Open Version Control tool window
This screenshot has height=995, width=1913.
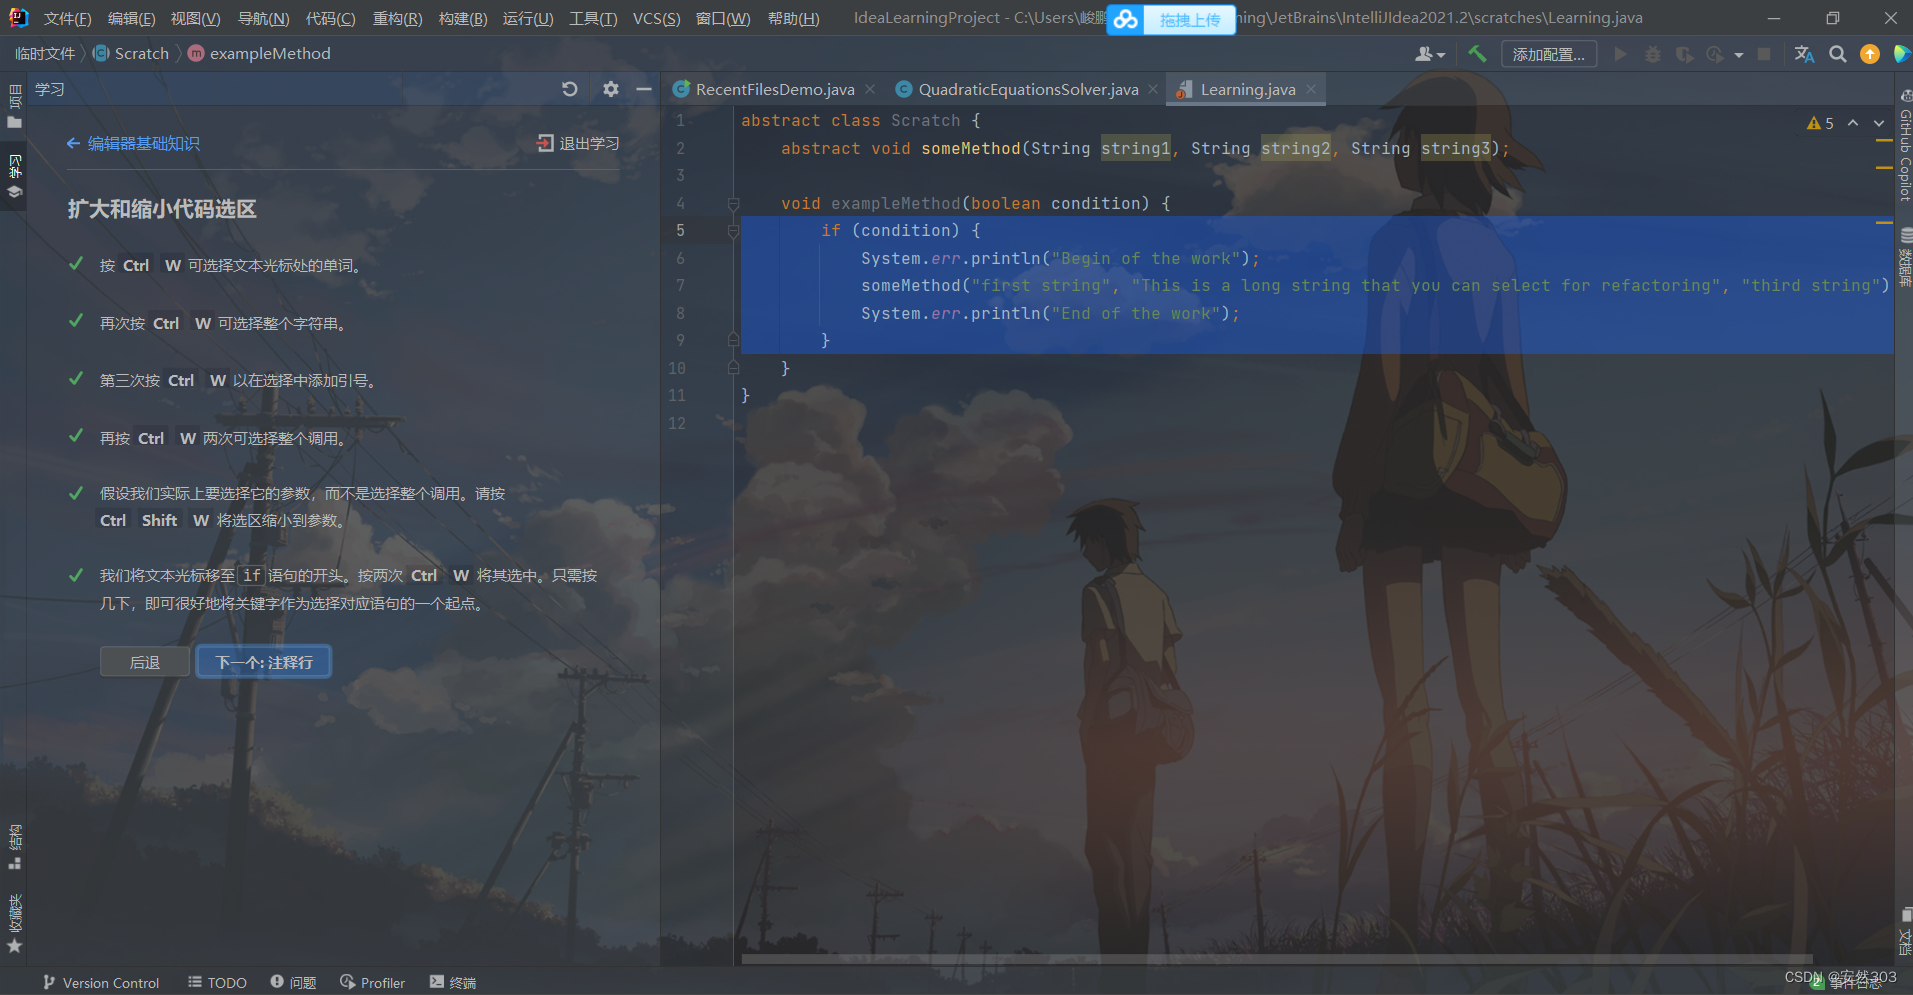point(101,982)
